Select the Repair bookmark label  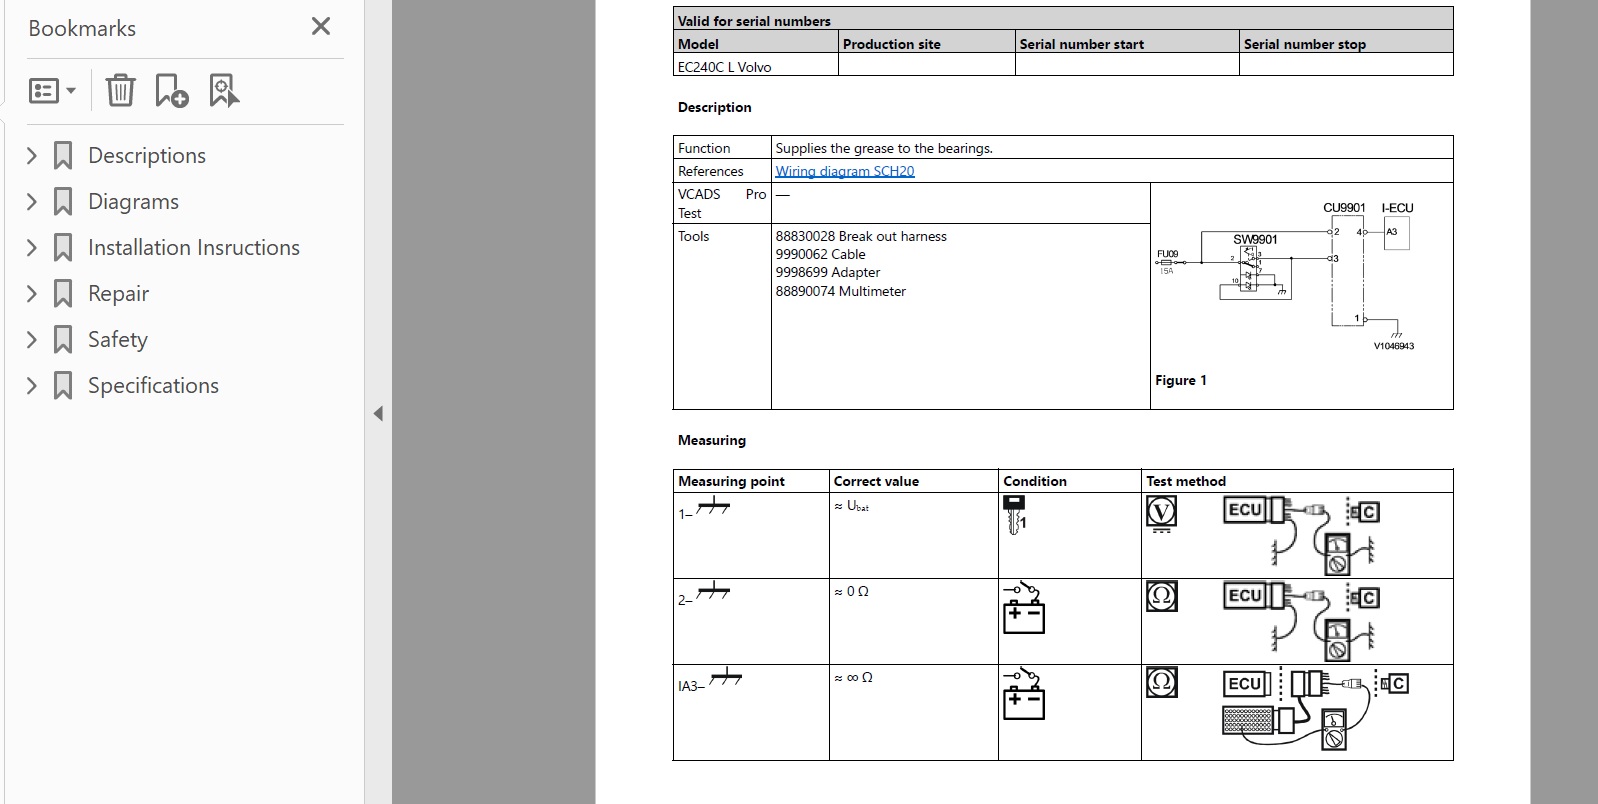tap(118, 294)
